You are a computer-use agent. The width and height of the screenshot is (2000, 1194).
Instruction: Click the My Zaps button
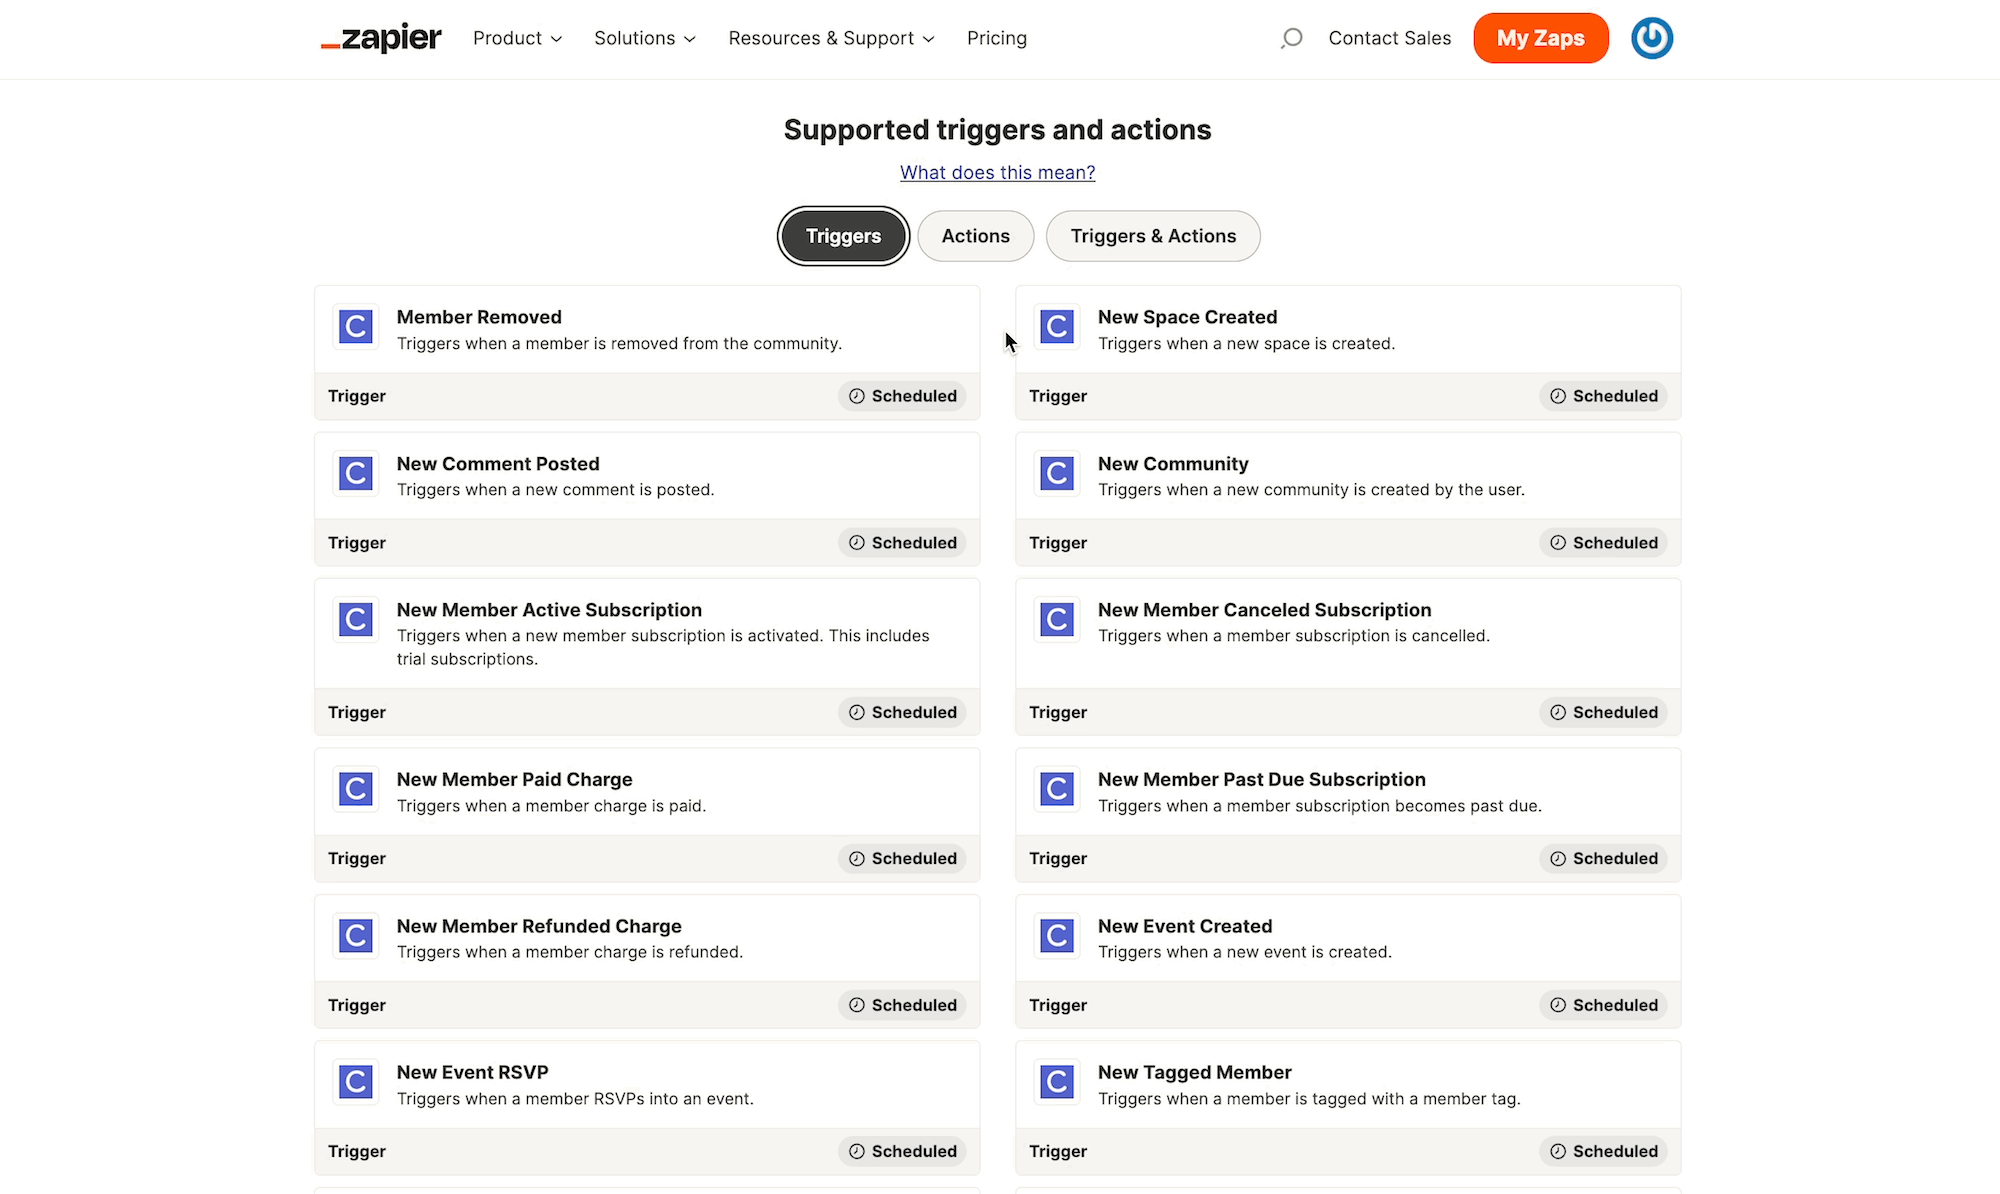(1540, 38)
